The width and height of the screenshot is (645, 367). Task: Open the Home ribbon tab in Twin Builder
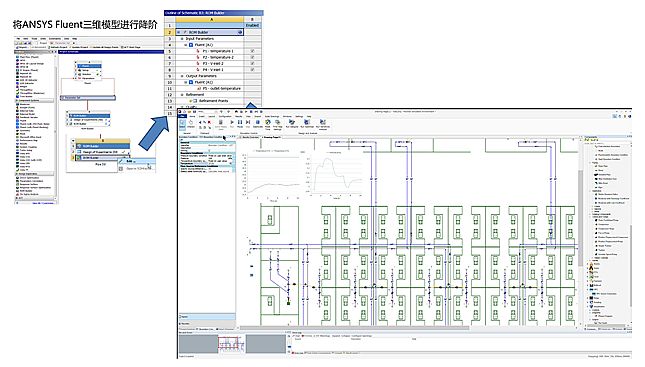pos(192,116)
